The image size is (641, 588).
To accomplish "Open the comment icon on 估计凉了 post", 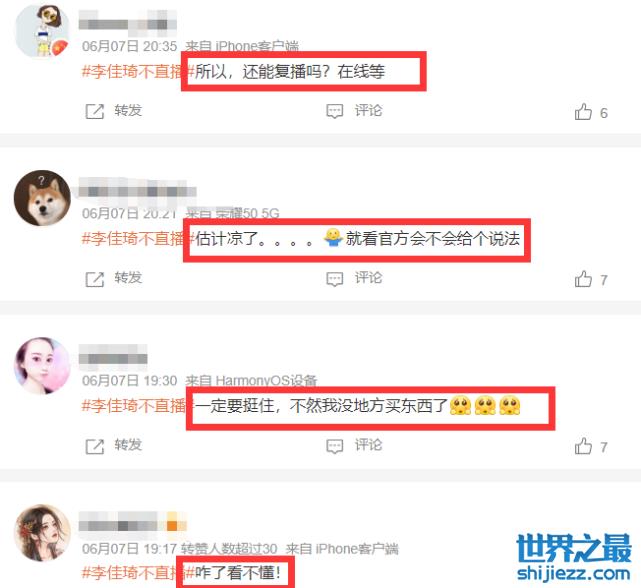I will [334, 279].
